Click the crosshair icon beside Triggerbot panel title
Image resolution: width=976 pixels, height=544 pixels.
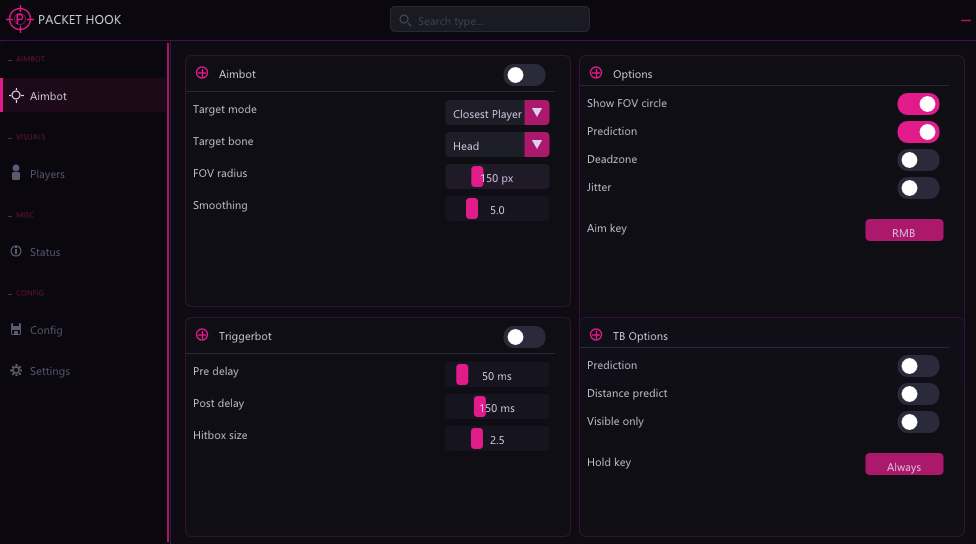(202, 335)
